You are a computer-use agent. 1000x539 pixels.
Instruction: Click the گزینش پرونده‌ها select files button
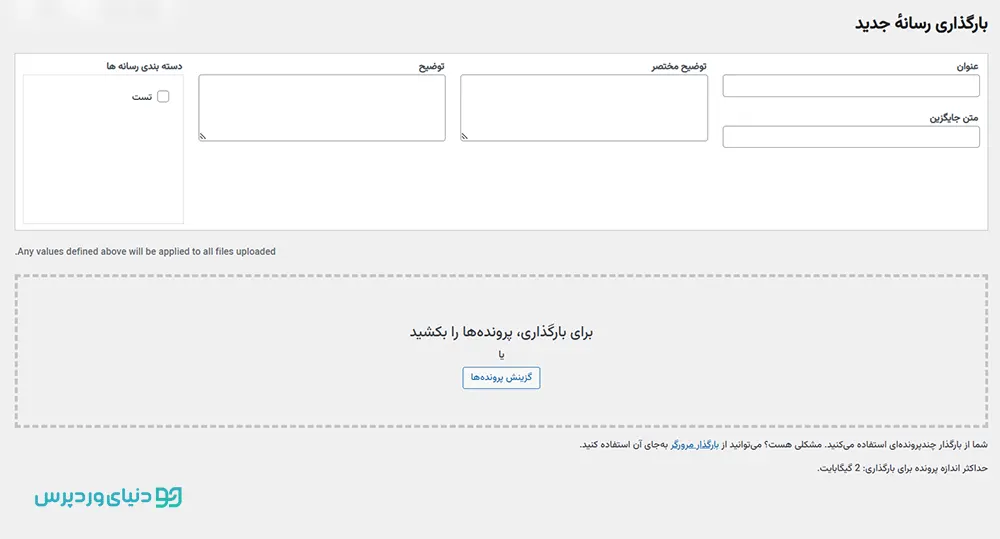[501, 378]
